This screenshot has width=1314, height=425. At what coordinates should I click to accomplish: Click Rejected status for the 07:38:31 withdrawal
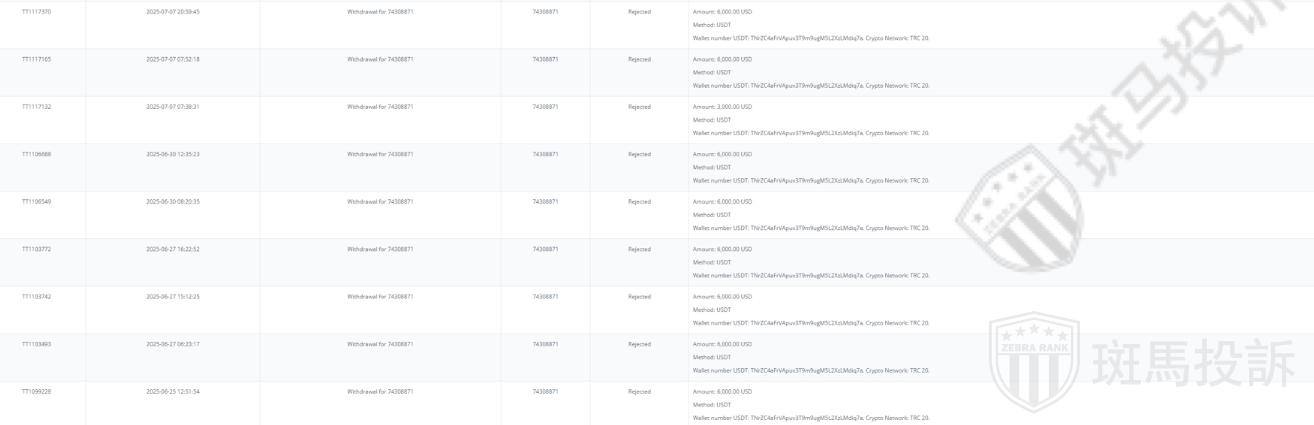point(639,106)
